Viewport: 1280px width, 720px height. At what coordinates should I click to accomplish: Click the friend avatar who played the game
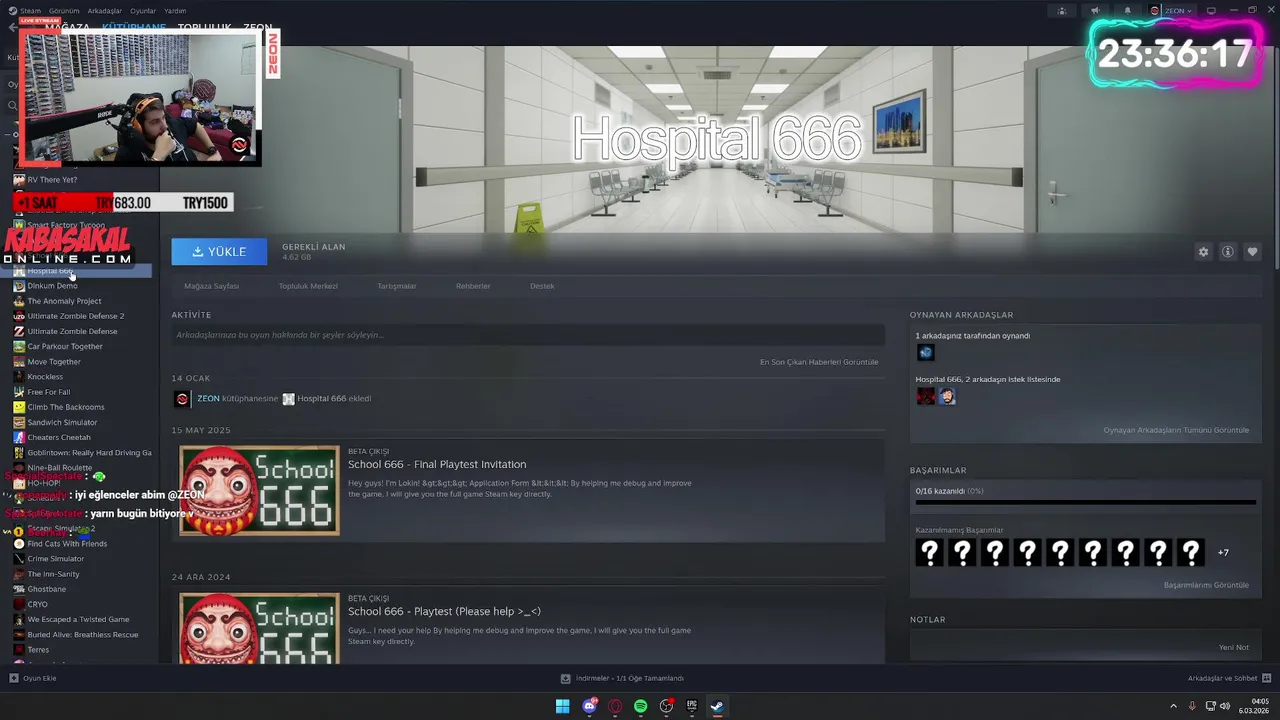925,352
